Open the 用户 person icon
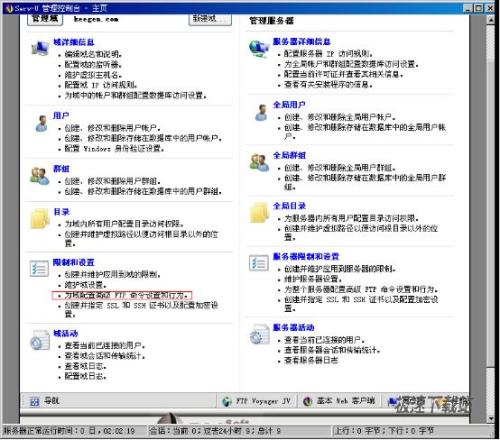This screenshot has width=500, height=440. (x=41, y=123)
